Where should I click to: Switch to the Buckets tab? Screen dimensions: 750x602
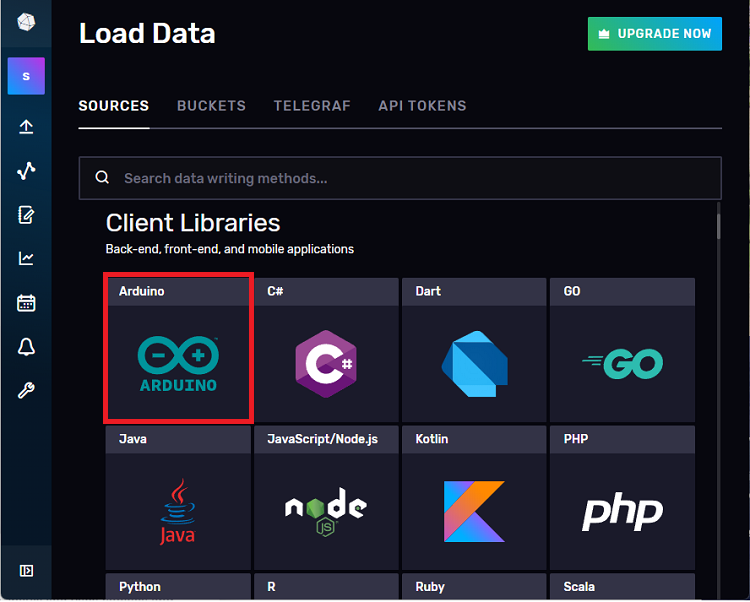[x=211, y=106]
